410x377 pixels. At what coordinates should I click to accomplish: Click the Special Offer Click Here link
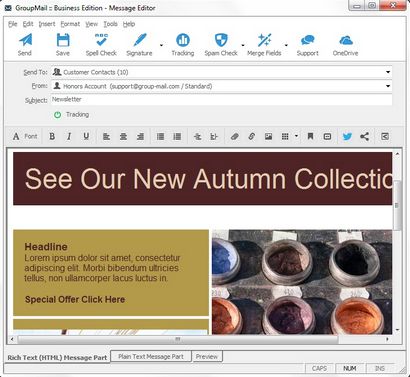click(x=75, y=299)
